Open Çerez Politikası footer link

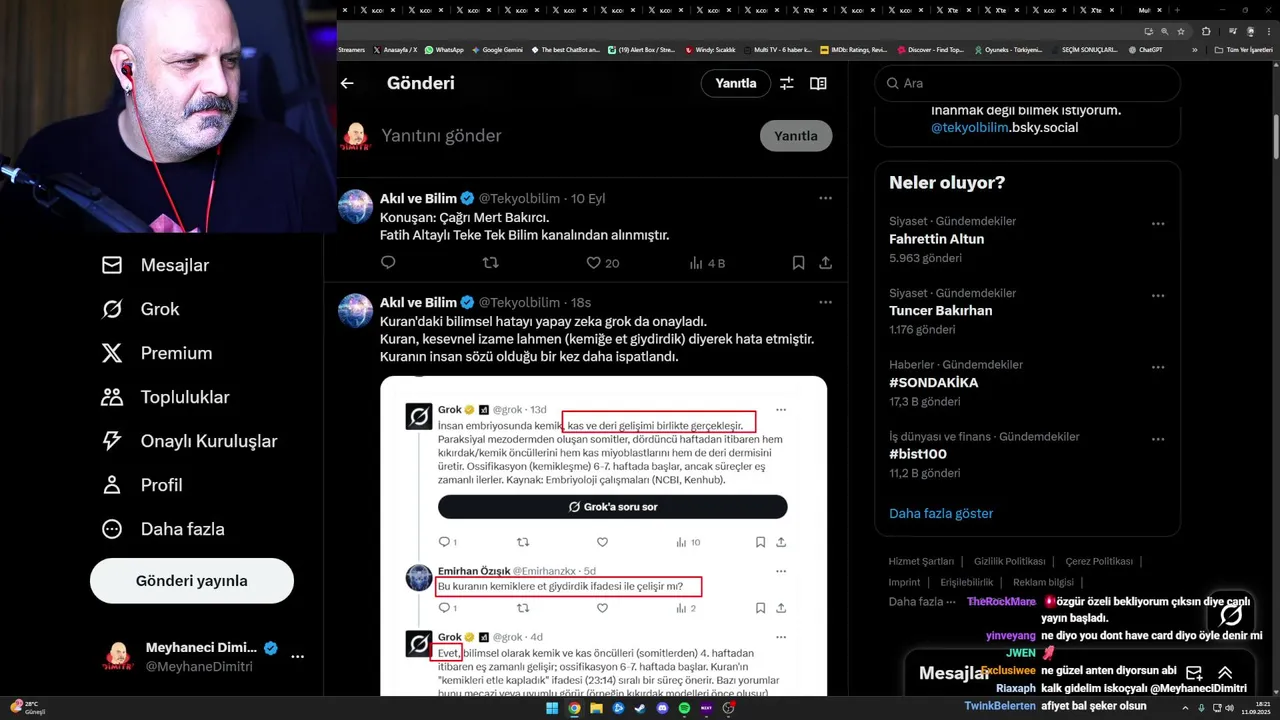1099,561
